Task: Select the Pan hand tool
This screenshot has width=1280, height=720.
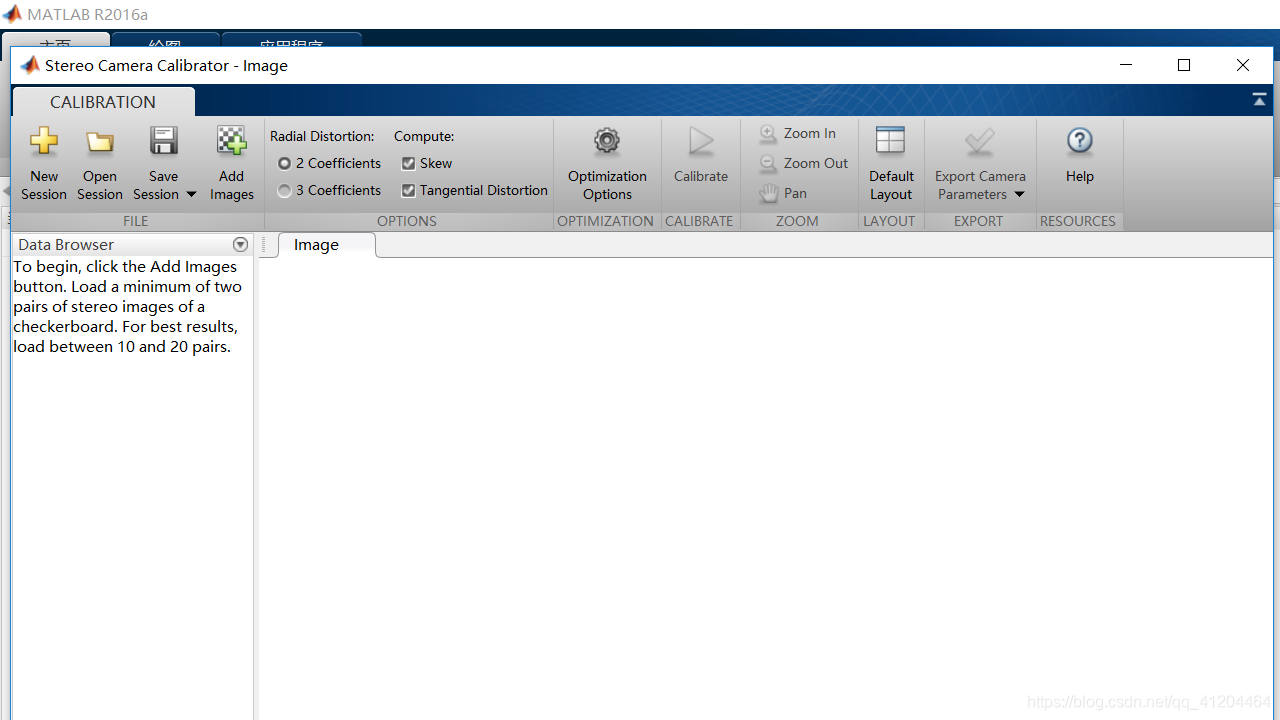Action: coord(783,193)
